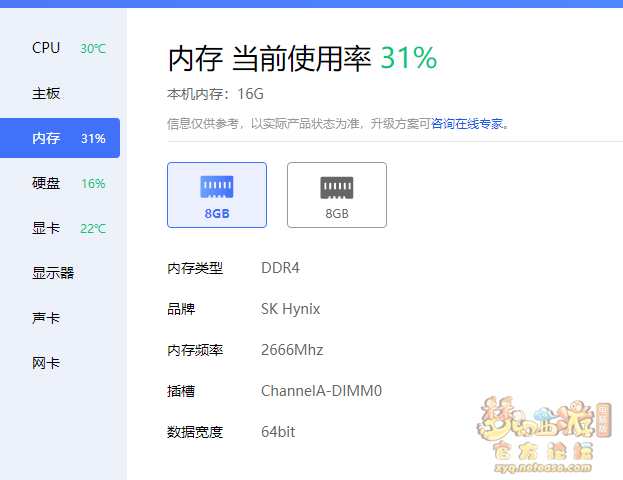Screen dimensions: 623x480
Task: Click the green 31% usage heading
Action: 409,58
